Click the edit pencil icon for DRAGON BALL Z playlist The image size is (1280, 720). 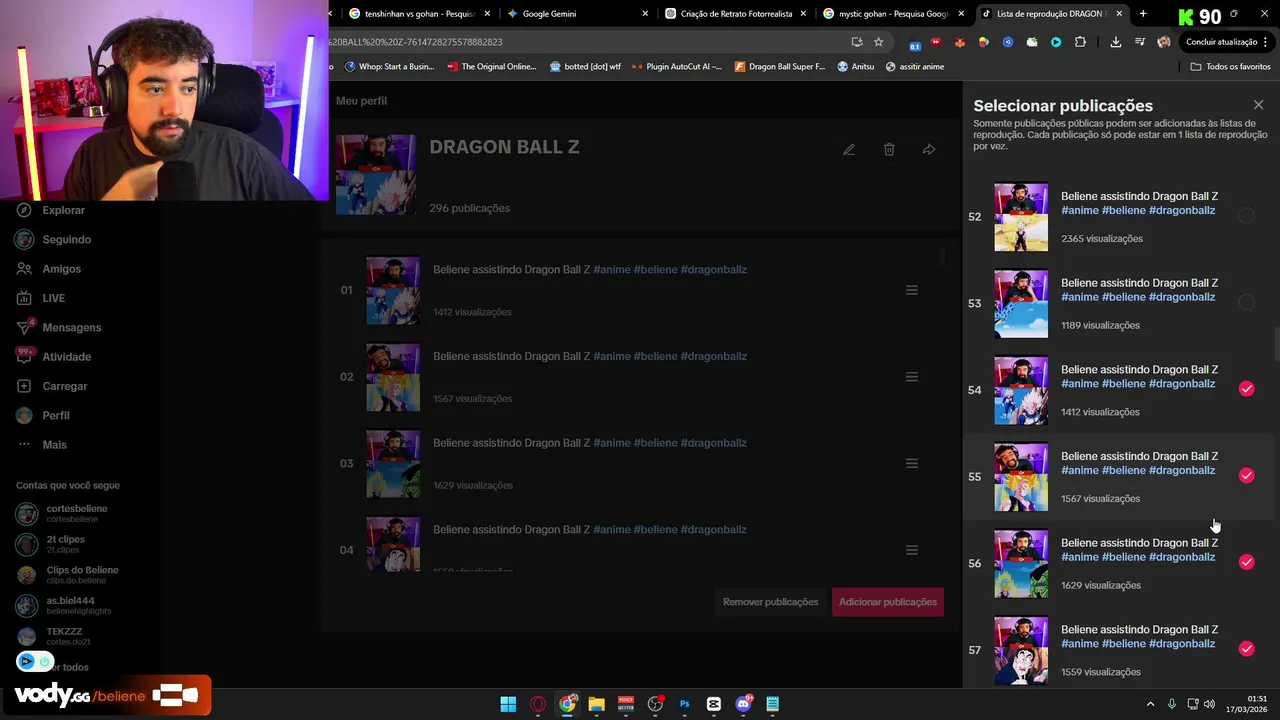849,150
